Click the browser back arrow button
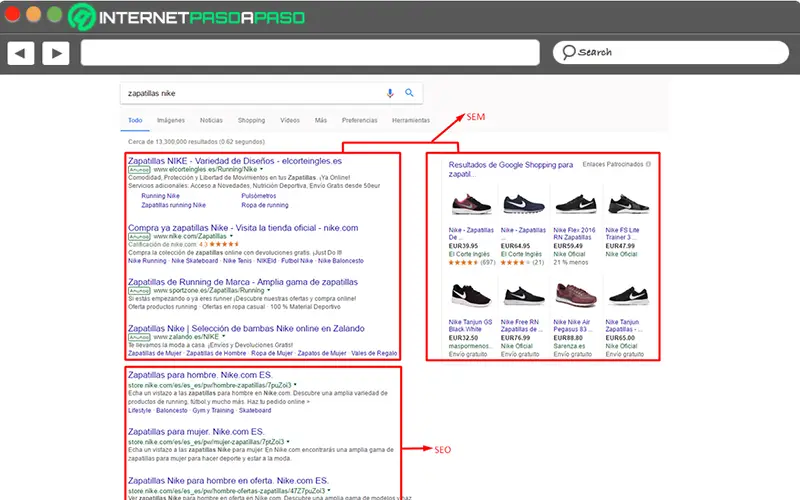This screenshot has width=800, height=500. pyautogui.click(x=21, y=53)
